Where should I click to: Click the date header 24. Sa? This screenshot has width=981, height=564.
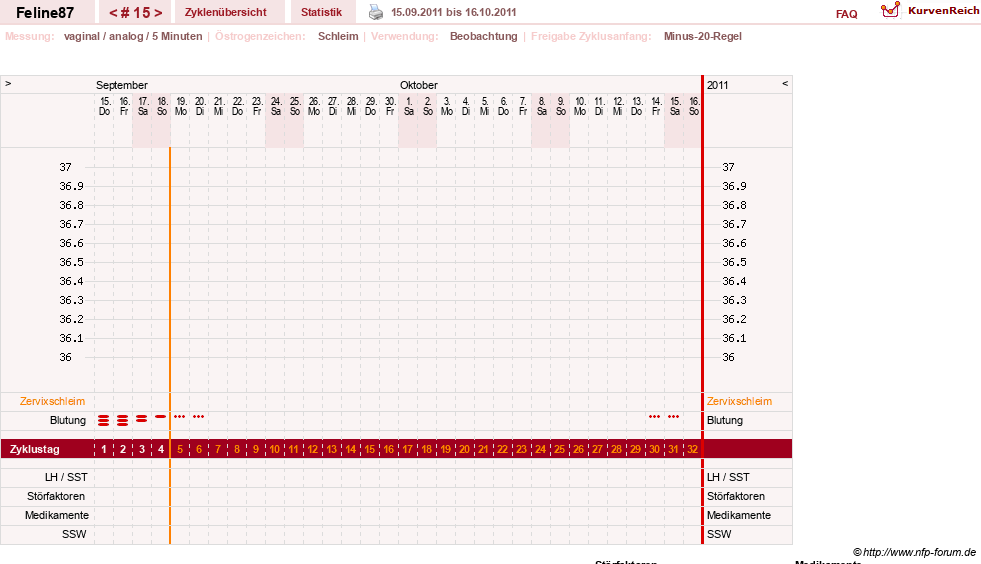[x=276, y=106]
